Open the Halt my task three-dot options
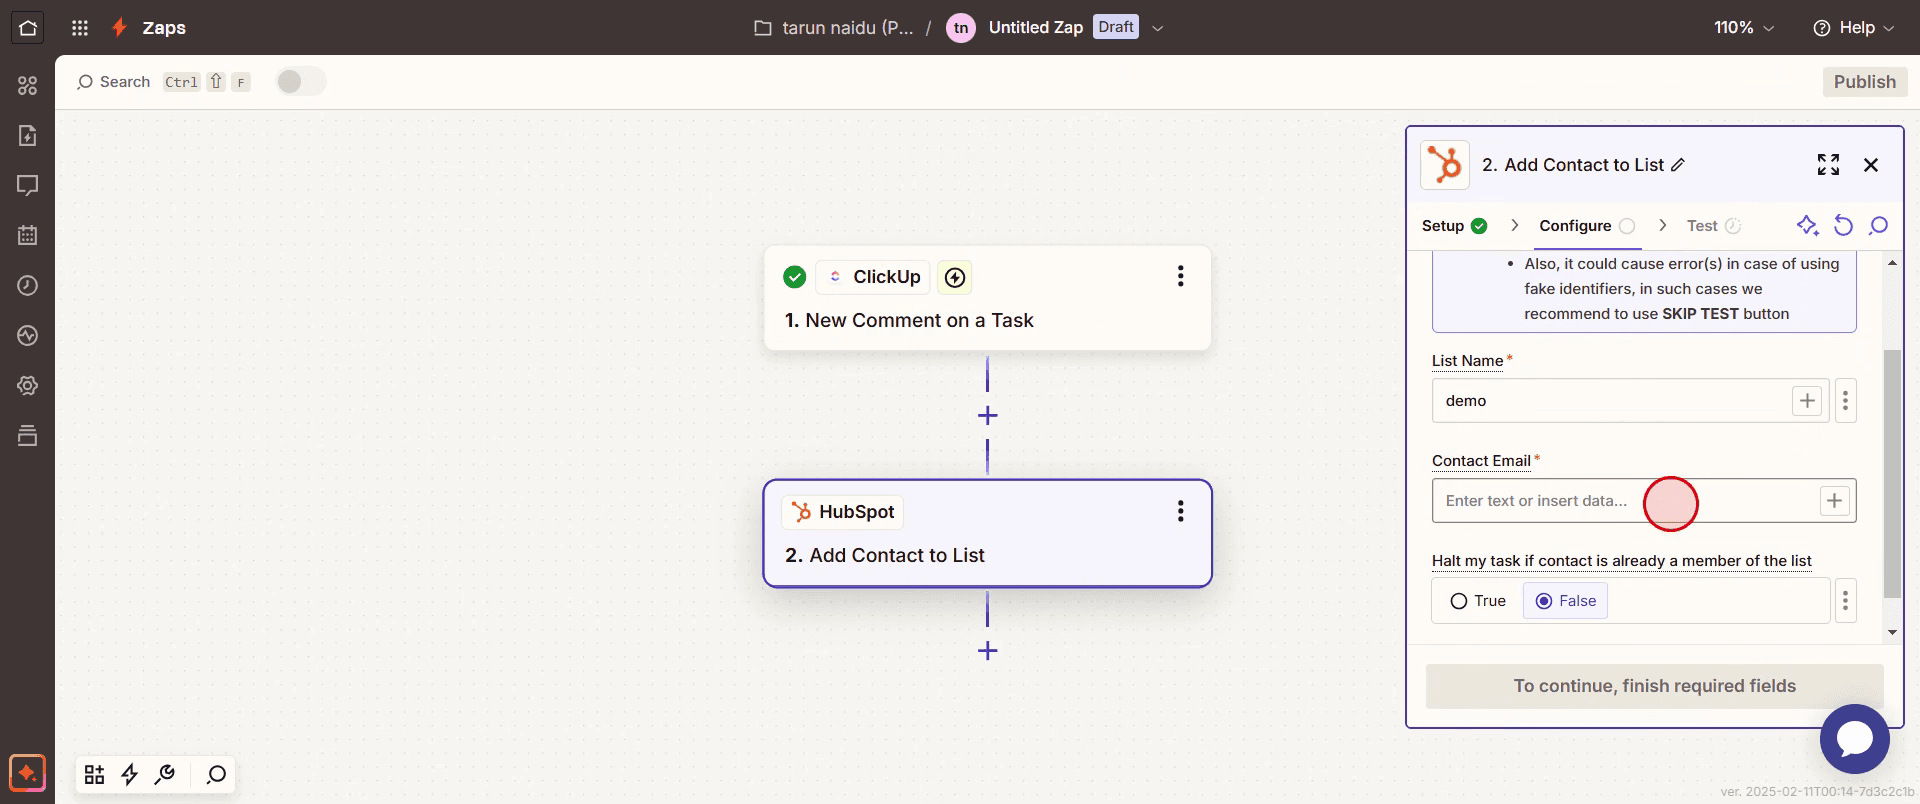The width and height of the screenshot is (1920, 804). tap(1845, 601)
